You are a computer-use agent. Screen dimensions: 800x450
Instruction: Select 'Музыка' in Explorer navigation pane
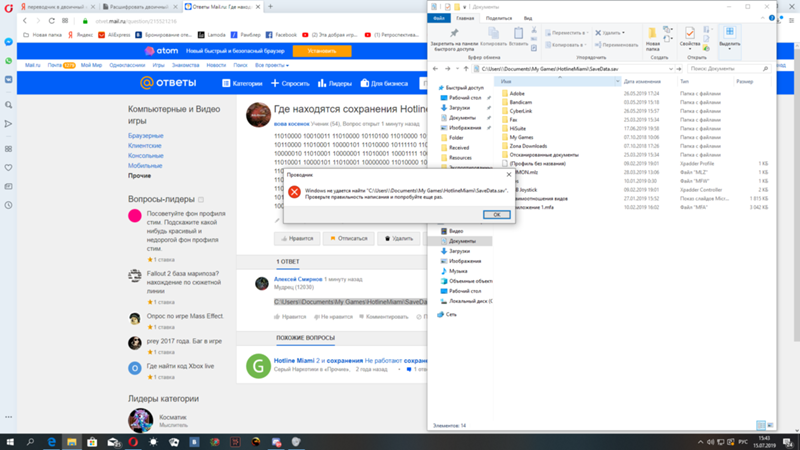pos(458,271)
